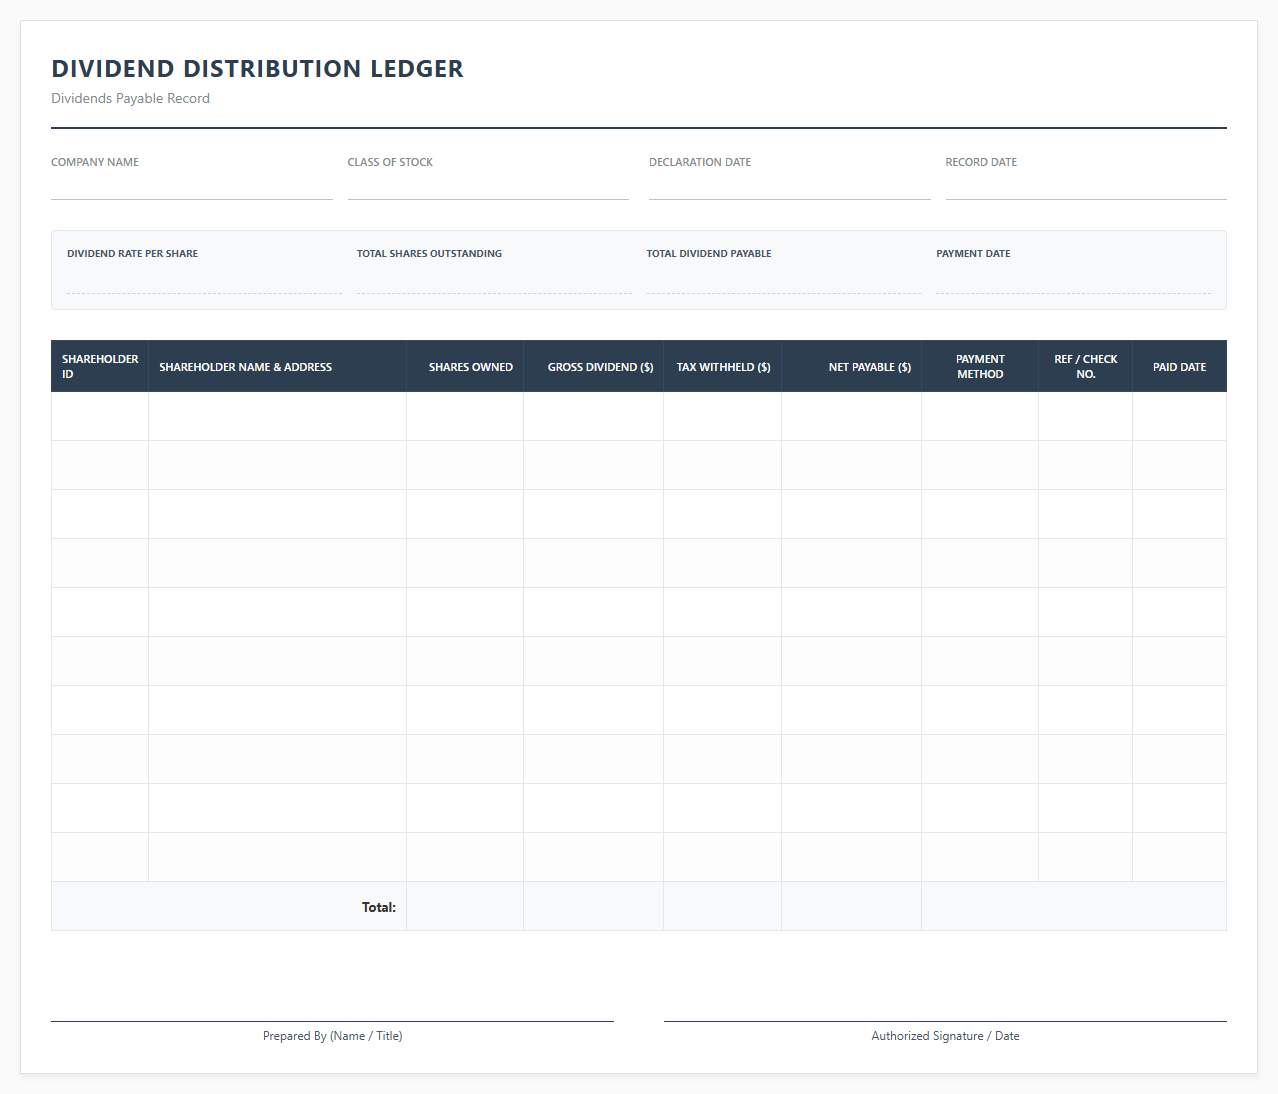This screenshot has height=1094, width=1278.
Task: Click the Shares Owned total cell
Action: pyautogui.click(x=465, y=906)
